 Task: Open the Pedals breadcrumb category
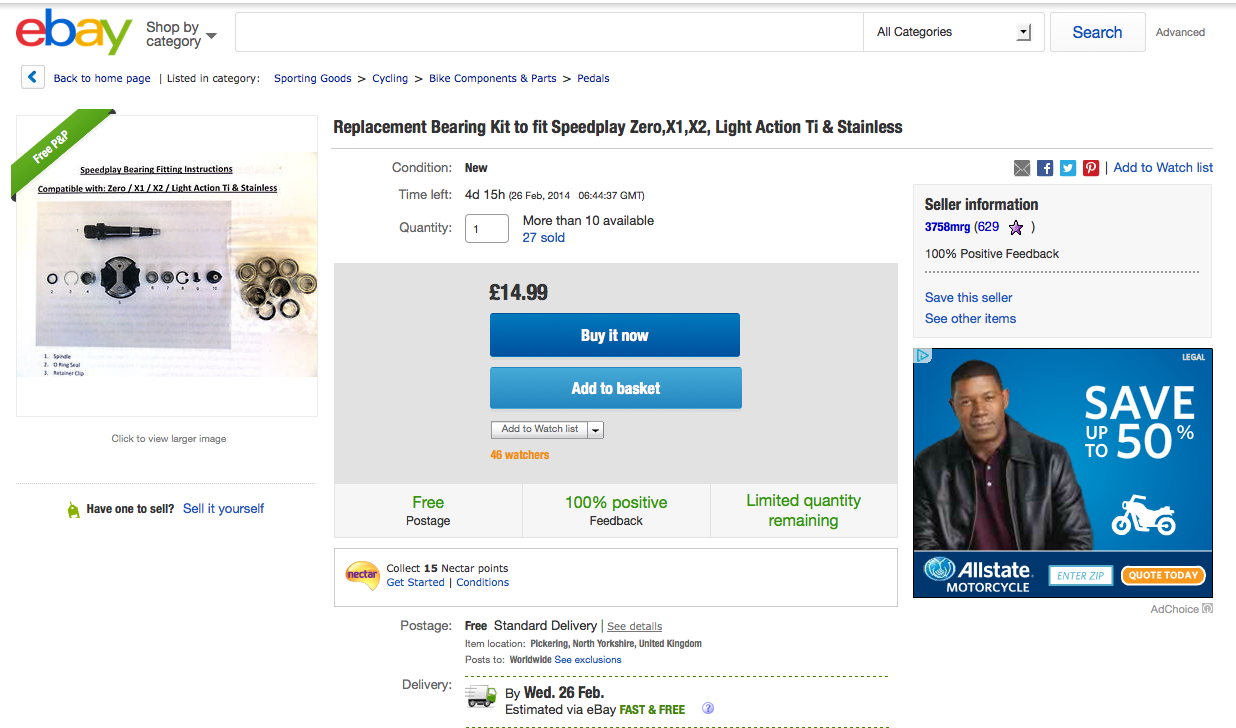[593, 78]
